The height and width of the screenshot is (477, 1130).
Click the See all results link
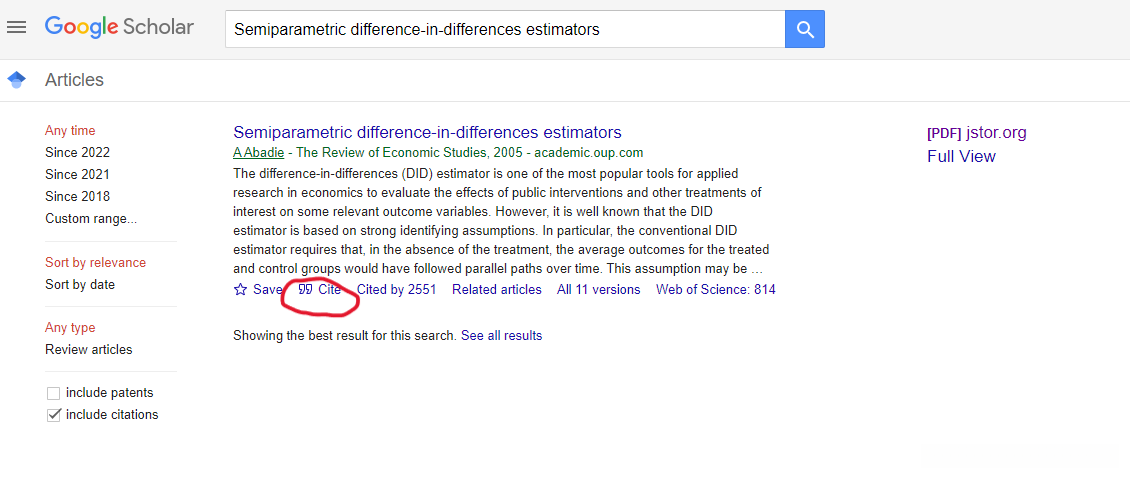pyautogui.click(x=501, y=336)
